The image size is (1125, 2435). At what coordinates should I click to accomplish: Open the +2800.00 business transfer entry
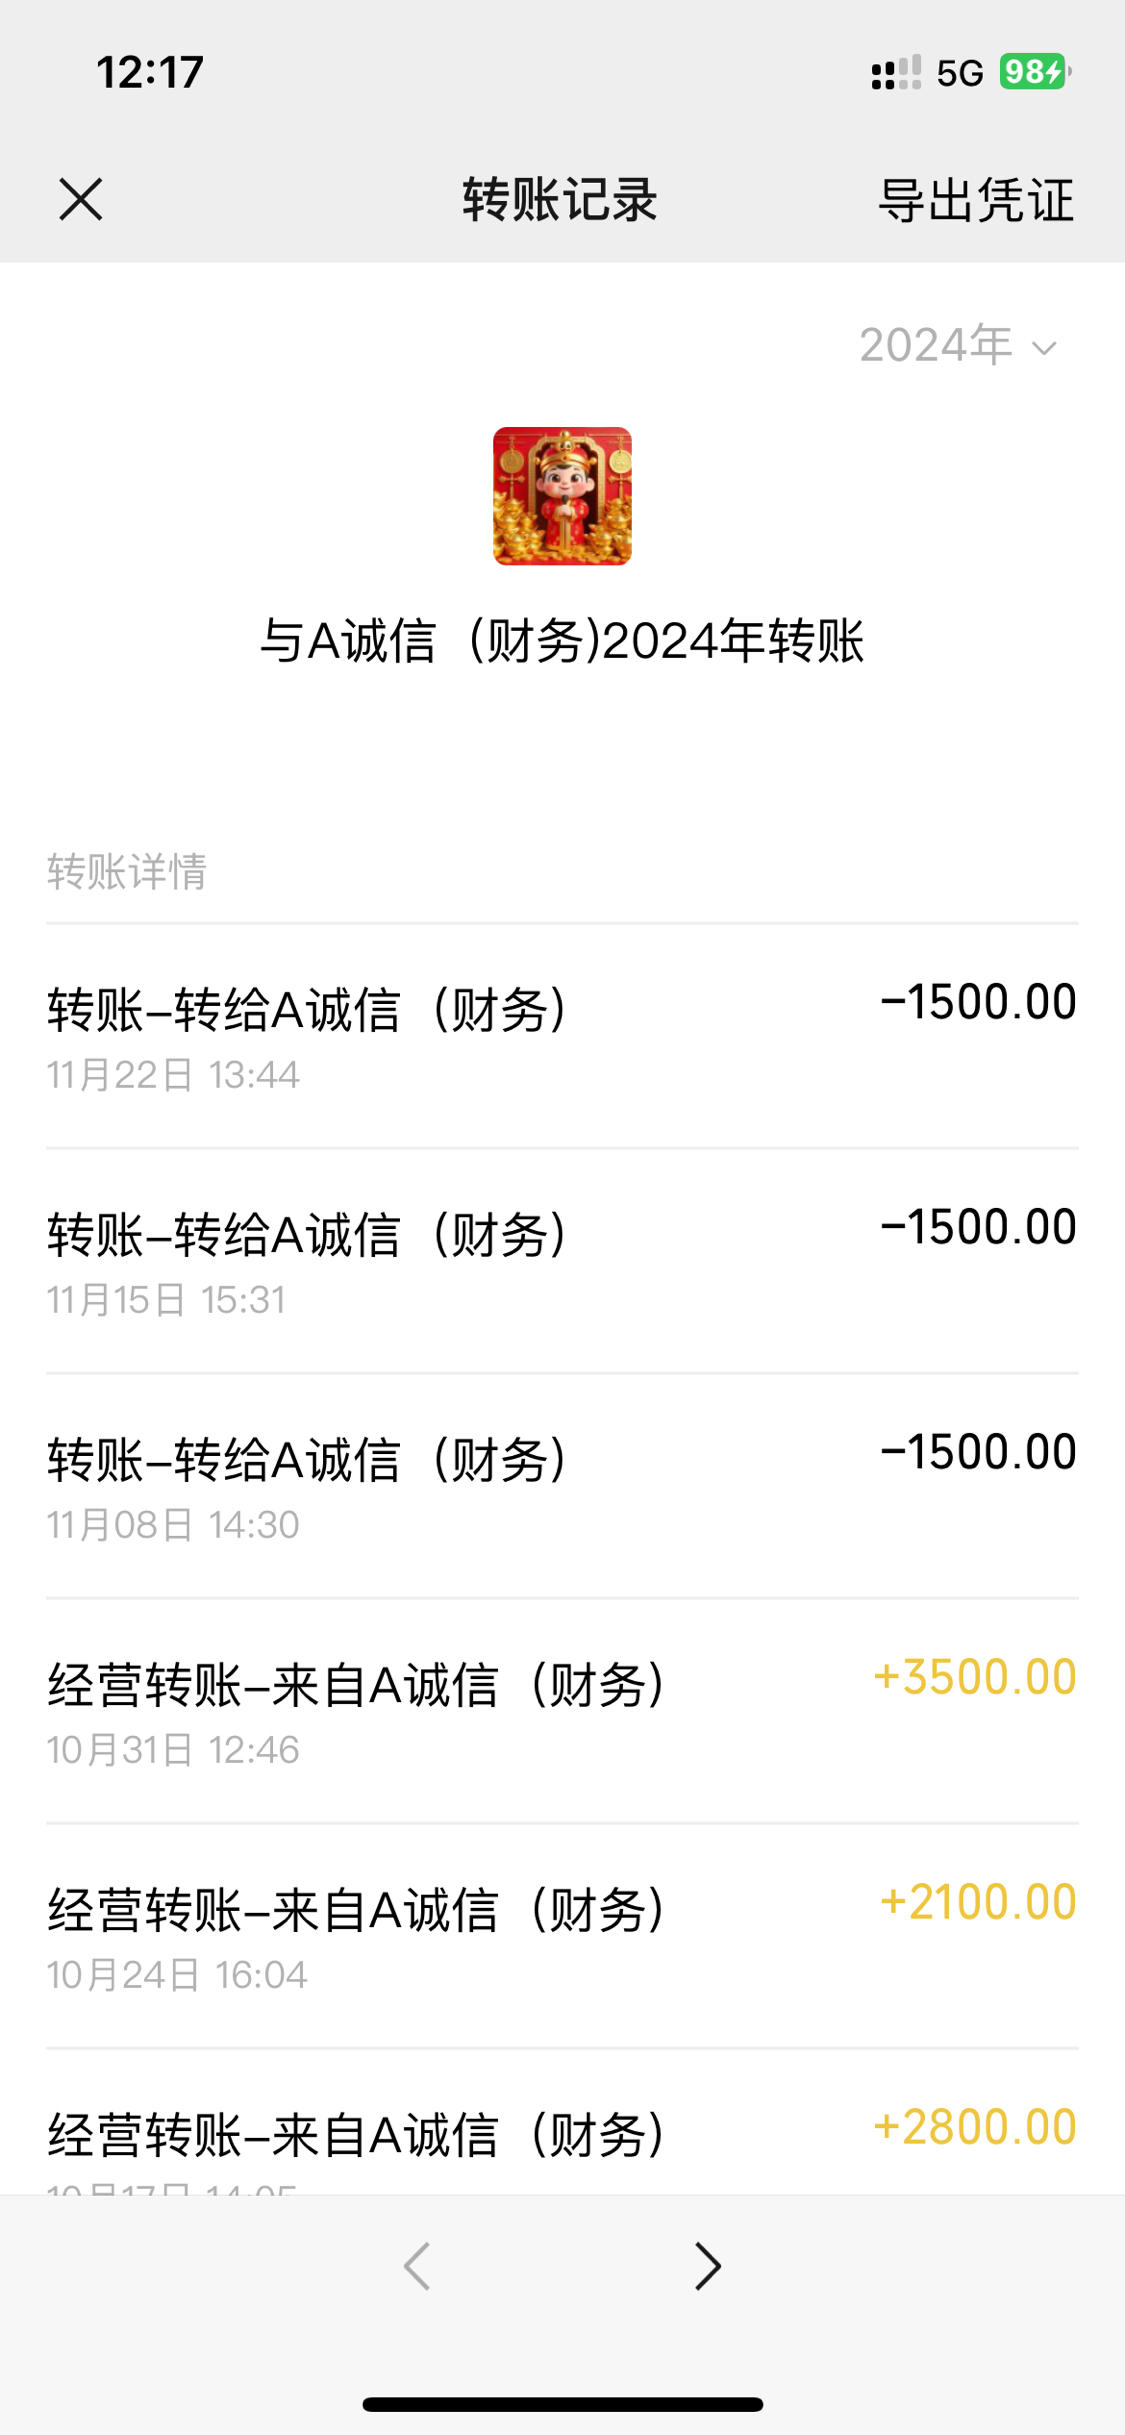(x=562, y=2122)
